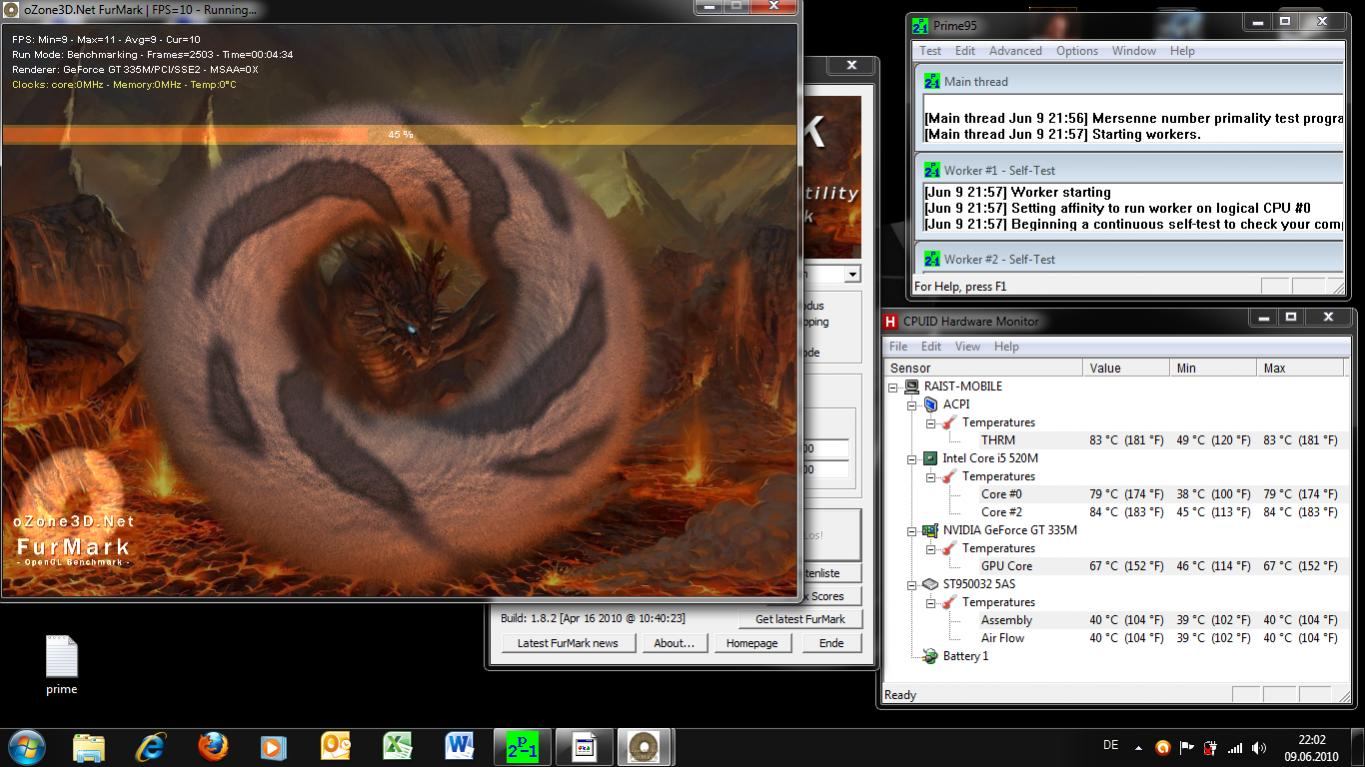This screenshot has width=1365, height=767.
Task: Click Latest FurMark news button
Action: click(567, 643)
